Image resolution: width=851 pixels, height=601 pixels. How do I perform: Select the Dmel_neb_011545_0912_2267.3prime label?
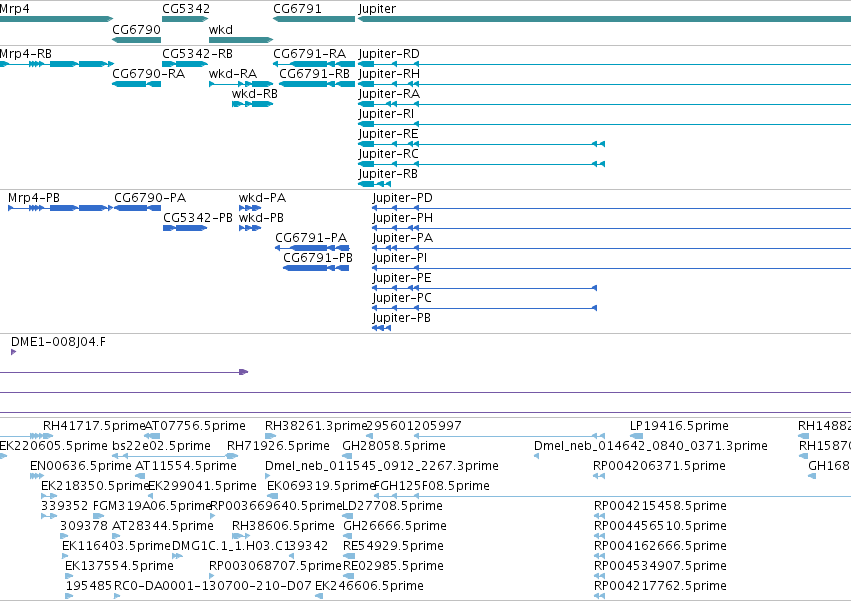pos(382,466)
